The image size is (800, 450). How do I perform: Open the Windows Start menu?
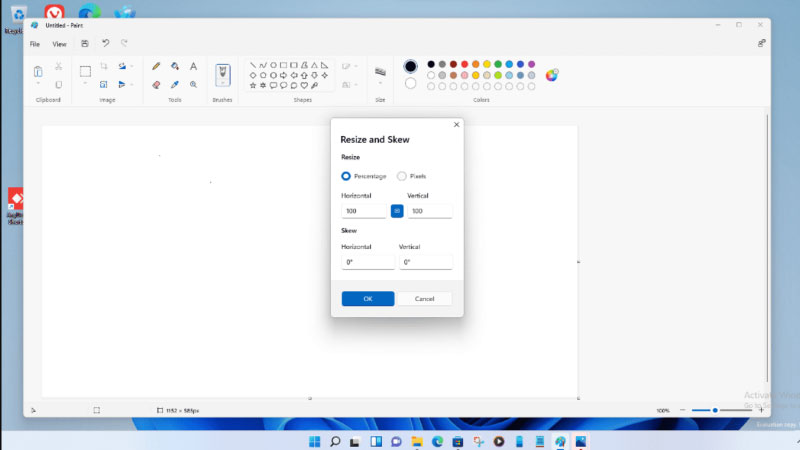[314, 441]
